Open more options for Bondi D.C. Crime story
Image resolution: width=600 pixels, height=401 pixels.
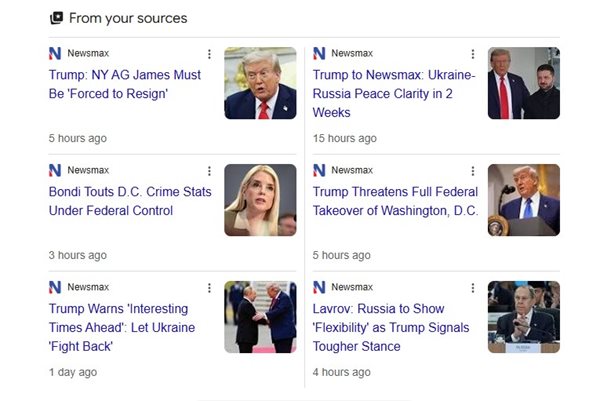(209, 171)
